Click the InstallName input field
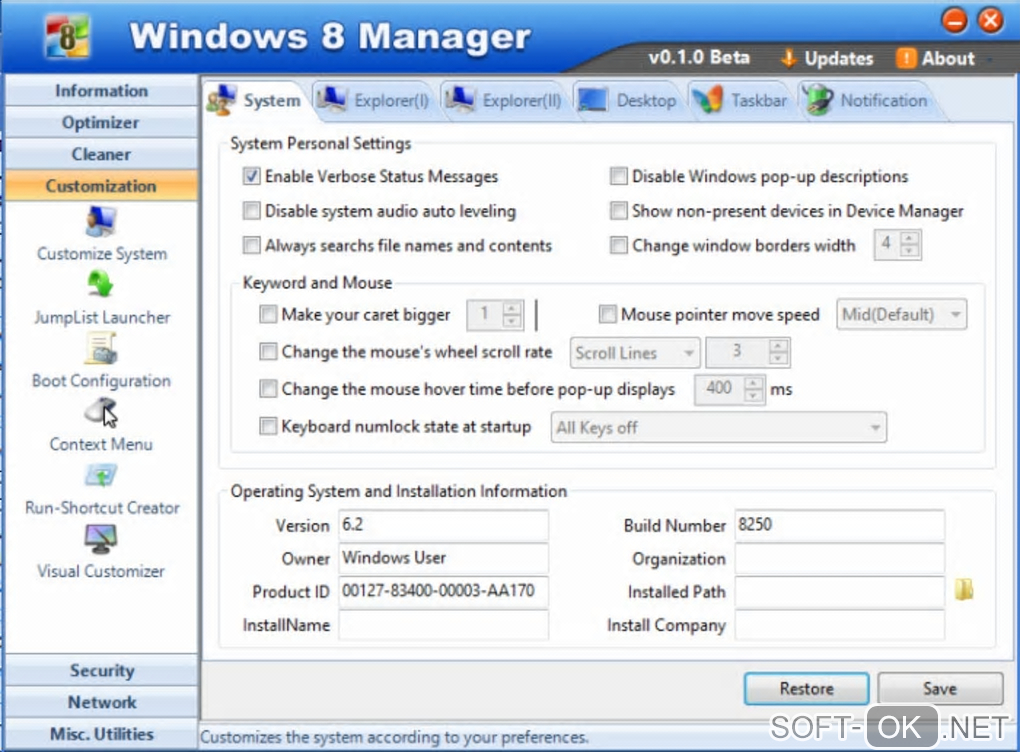The width and height of the screenshot is (1020, 752). click(x=443, y=624)
